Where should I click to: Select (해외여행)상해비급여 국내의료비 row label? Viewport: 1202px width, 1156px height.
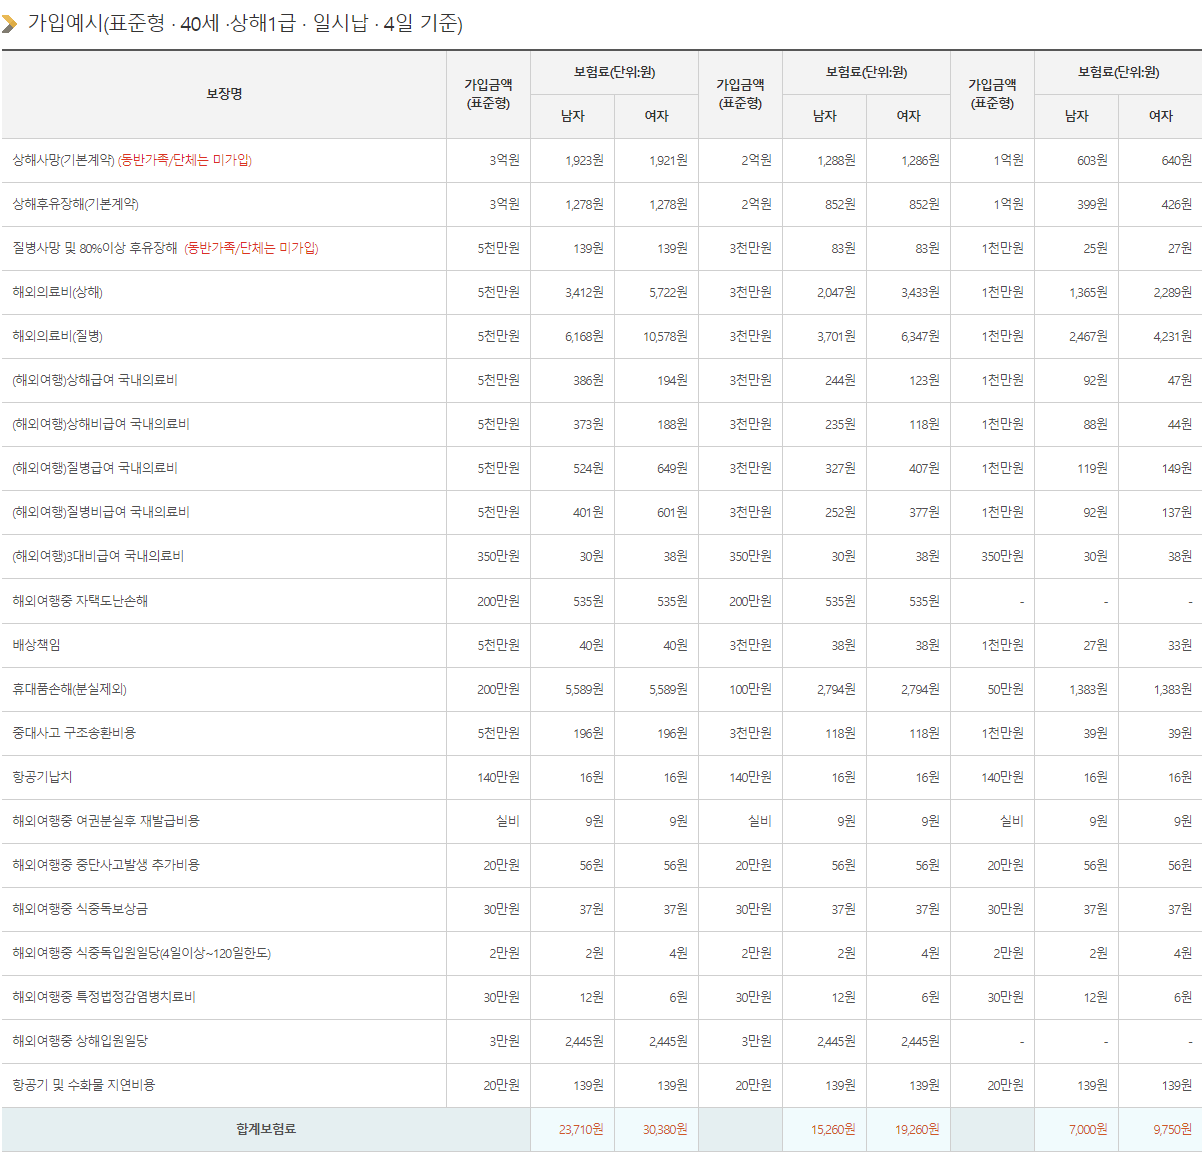click(x=101, y=424)
